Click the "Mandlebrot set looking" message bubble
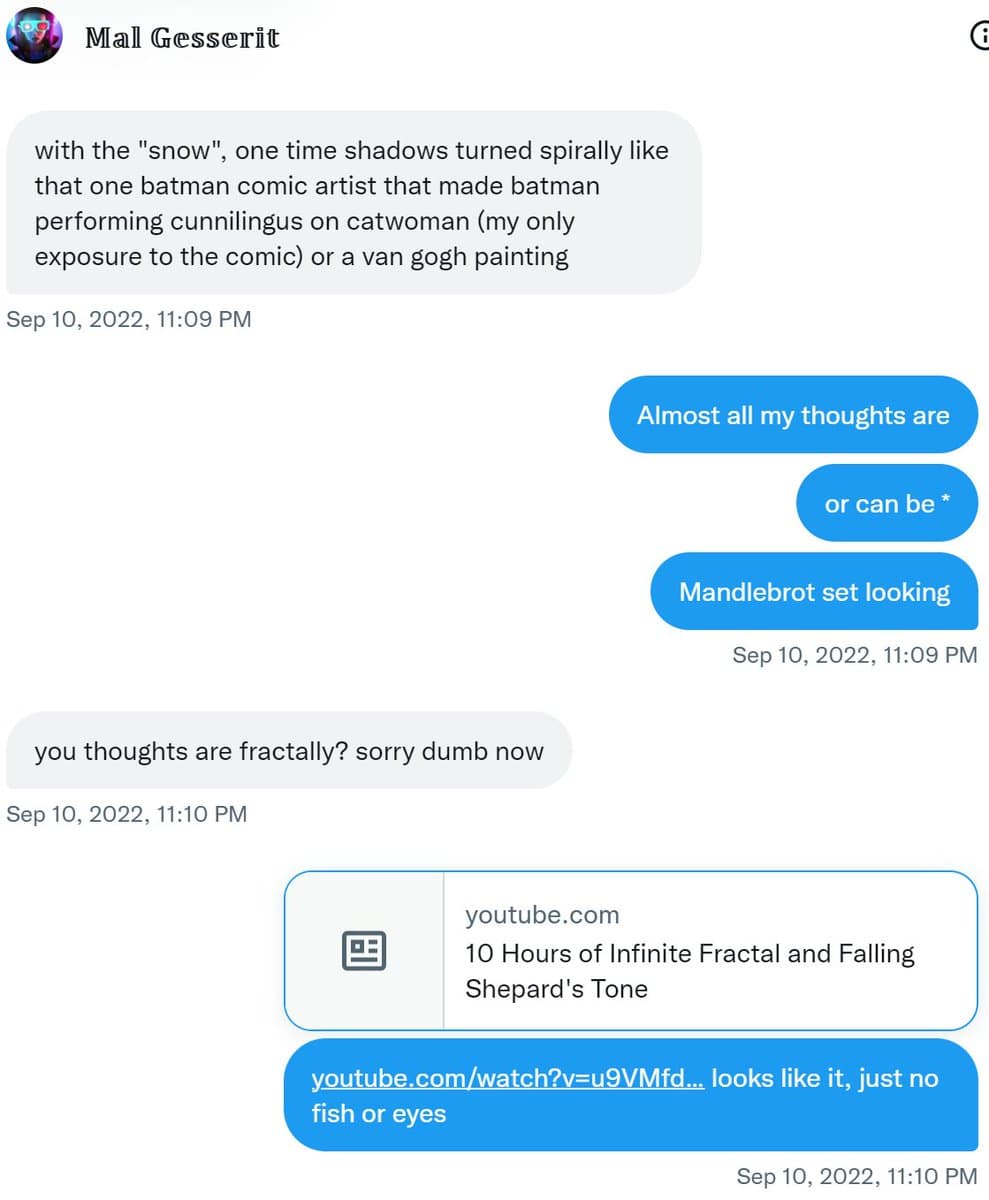The width and height of the screenshot is (989, 1200). click(x=814, y=592)
